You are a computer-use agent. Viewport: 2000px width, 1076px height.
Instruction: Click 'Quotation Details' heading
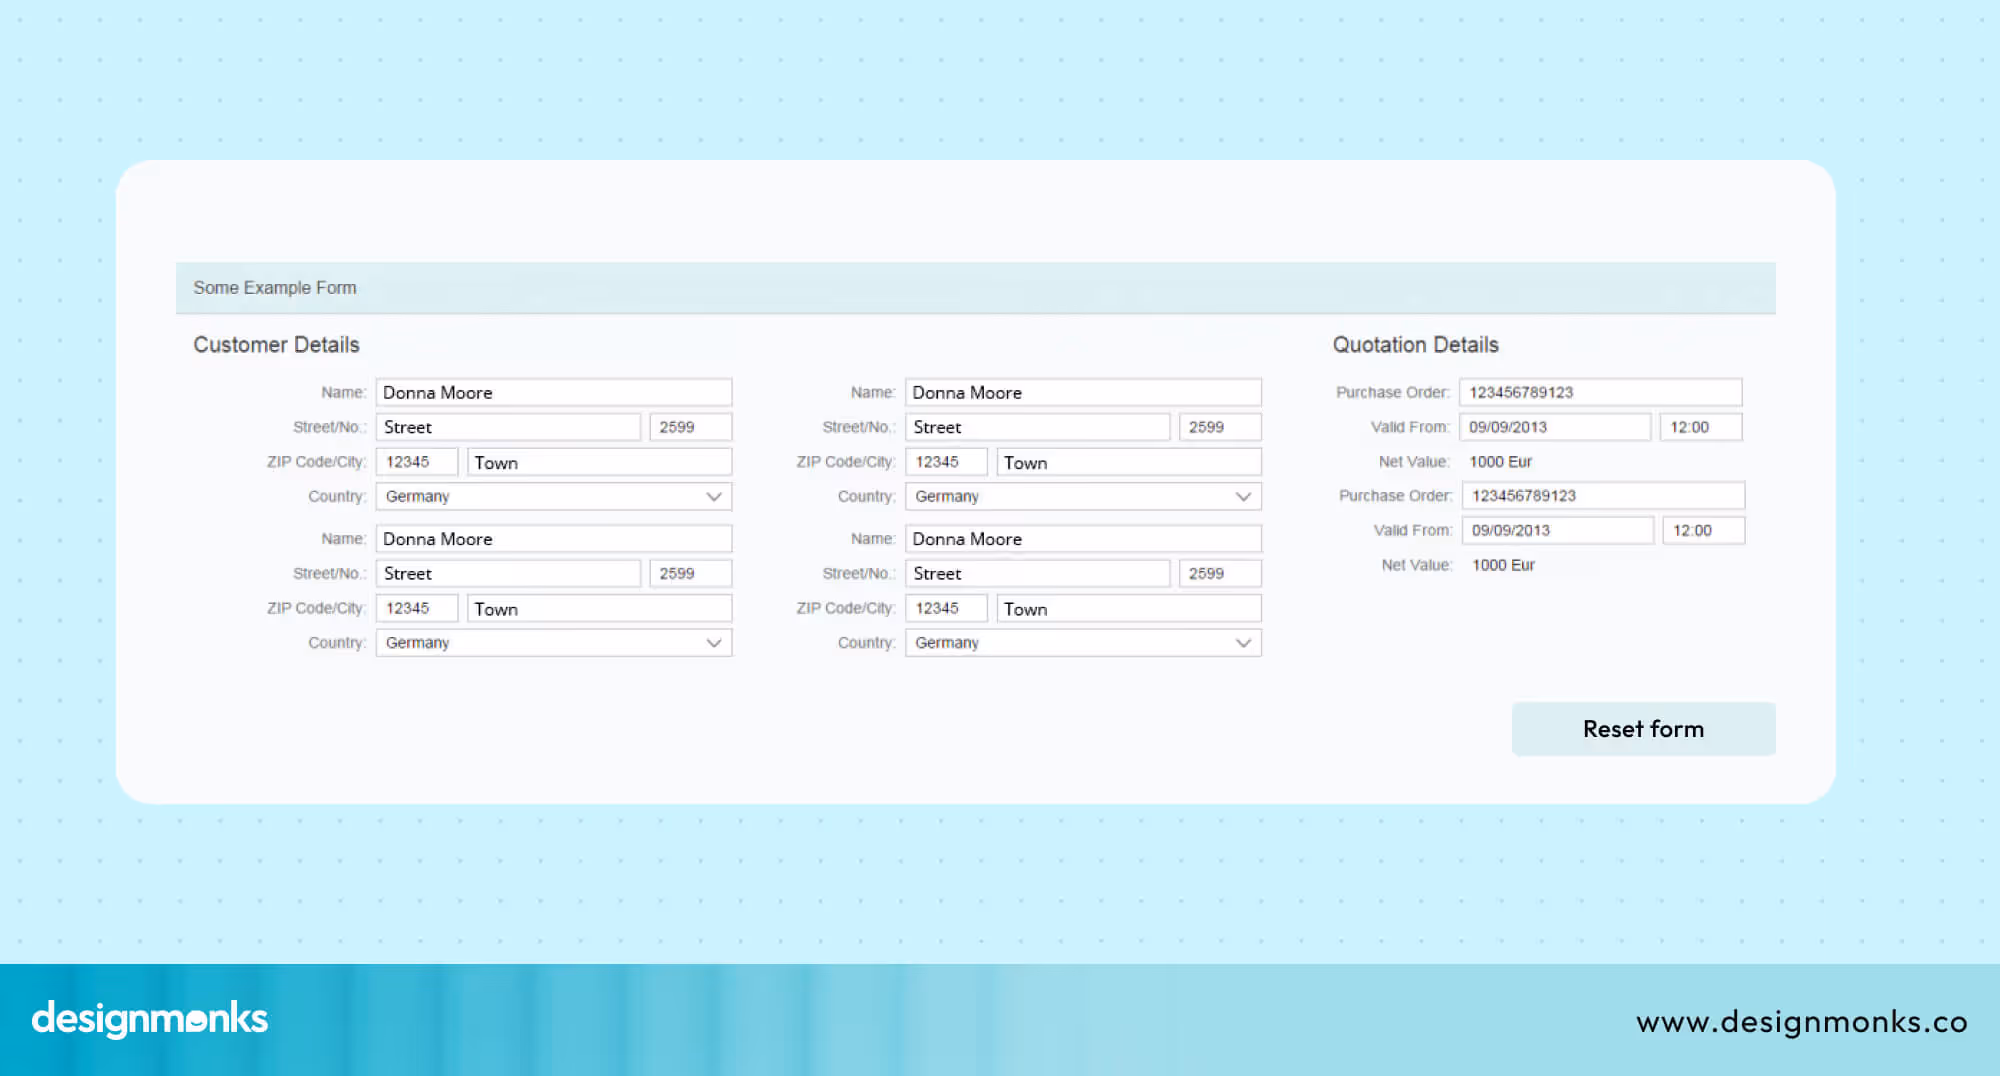click(x=1415, y=345)
